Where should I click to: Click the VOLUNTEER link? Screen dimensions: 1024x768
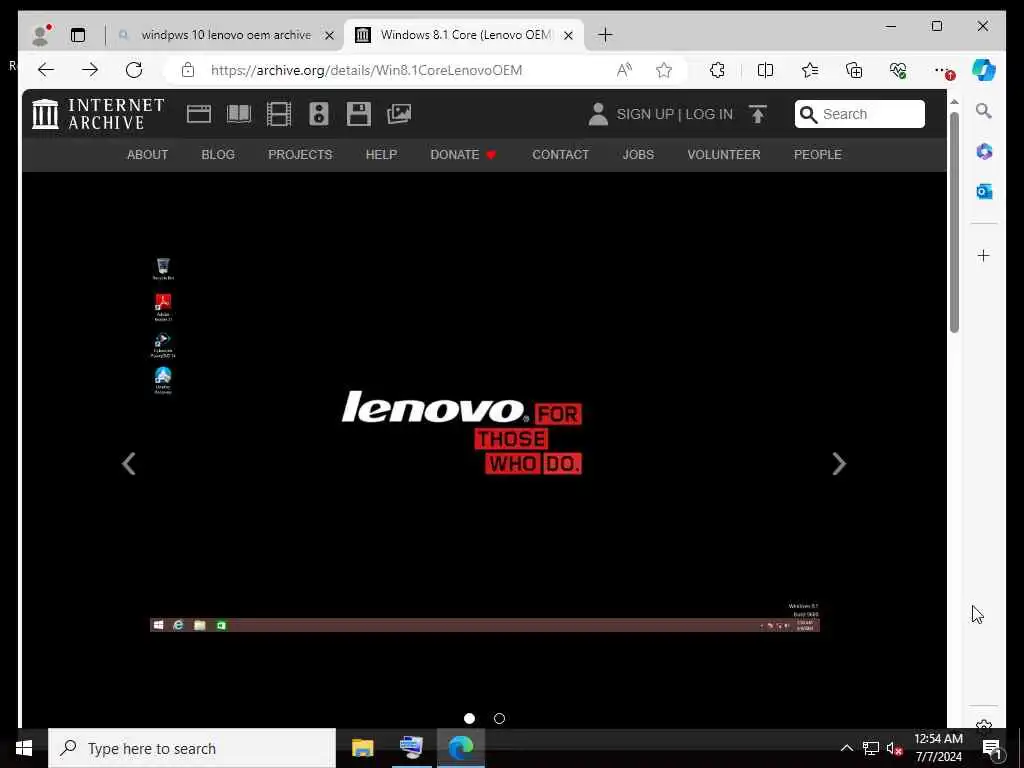724,155
